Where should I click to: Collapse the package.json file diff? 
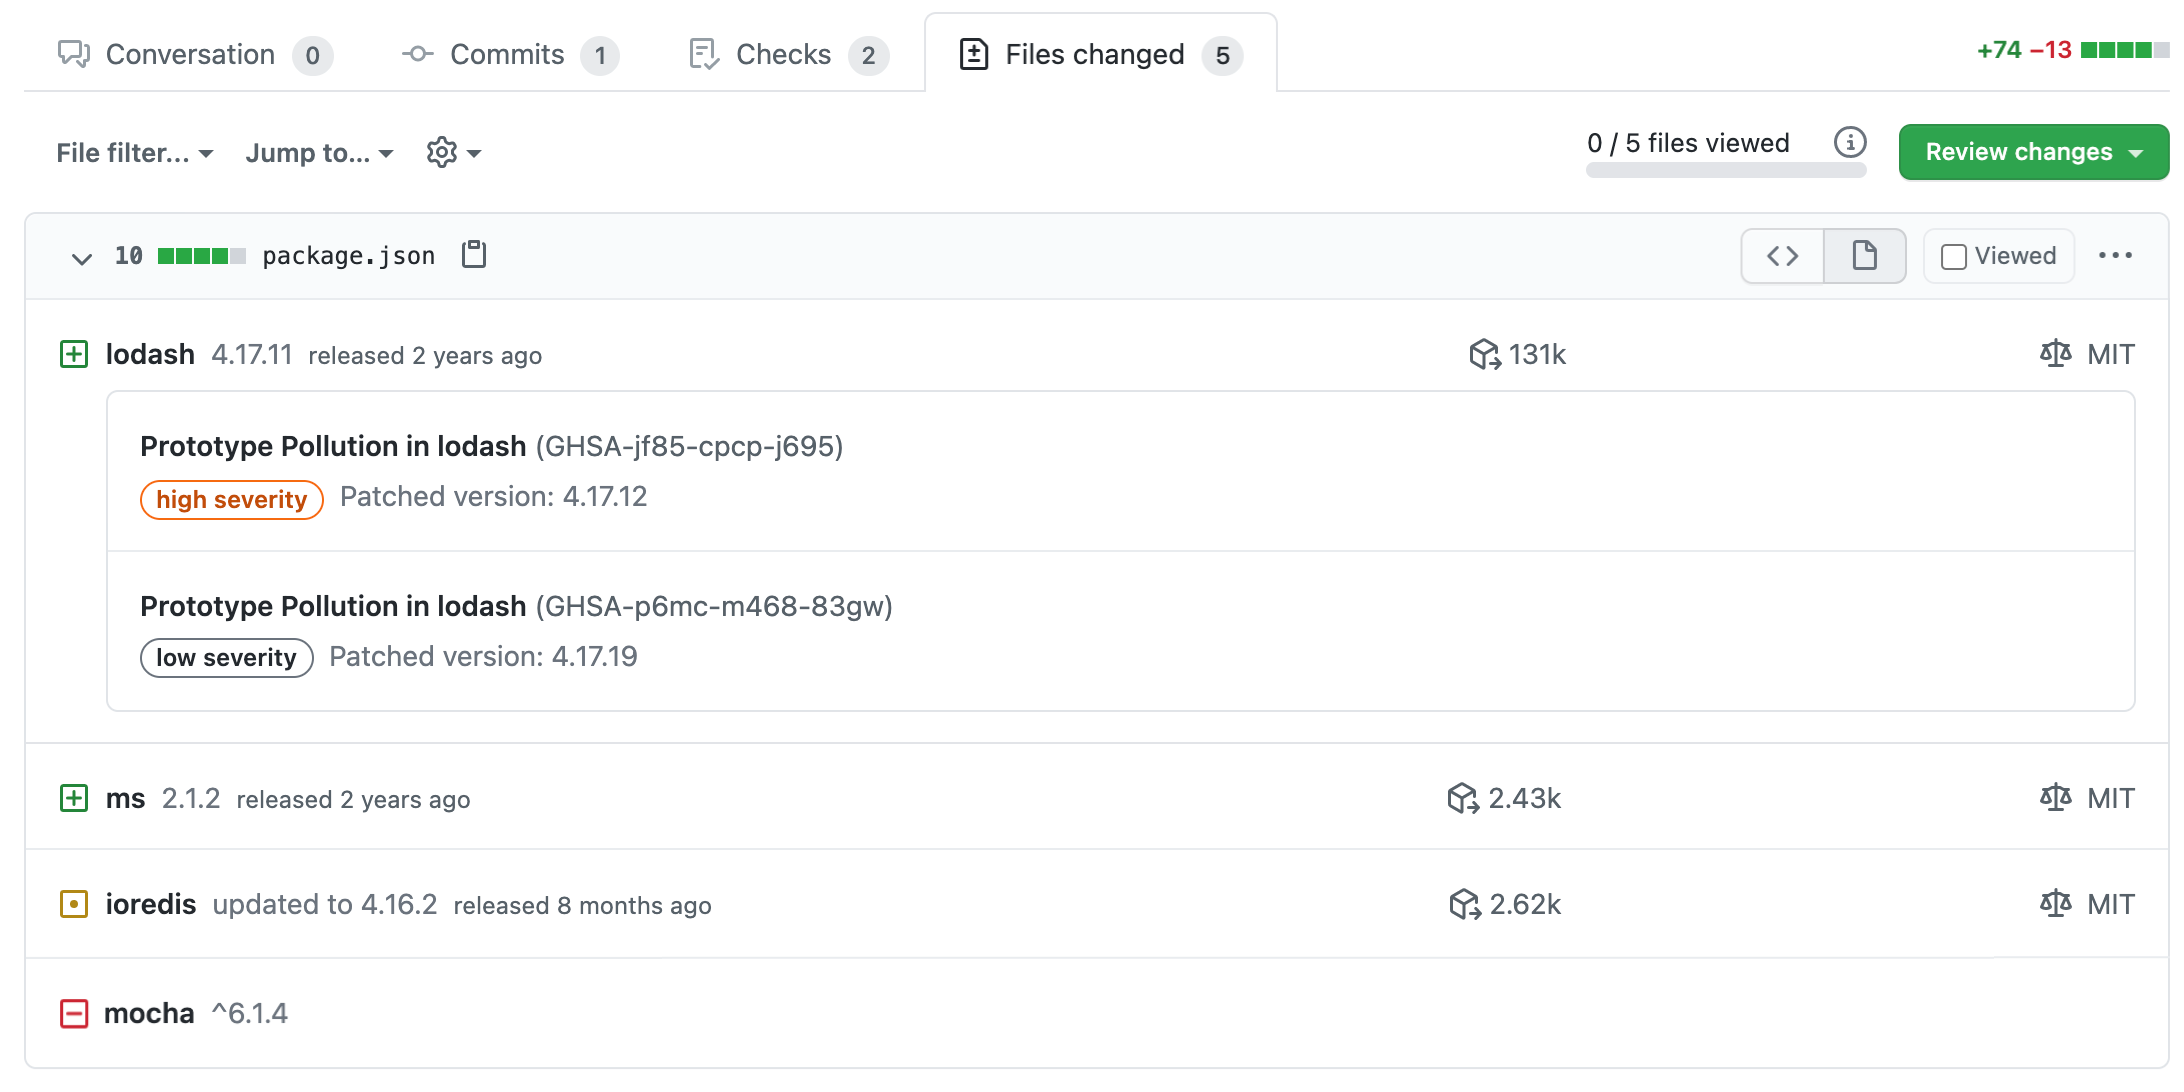click(x=79, y=256)
